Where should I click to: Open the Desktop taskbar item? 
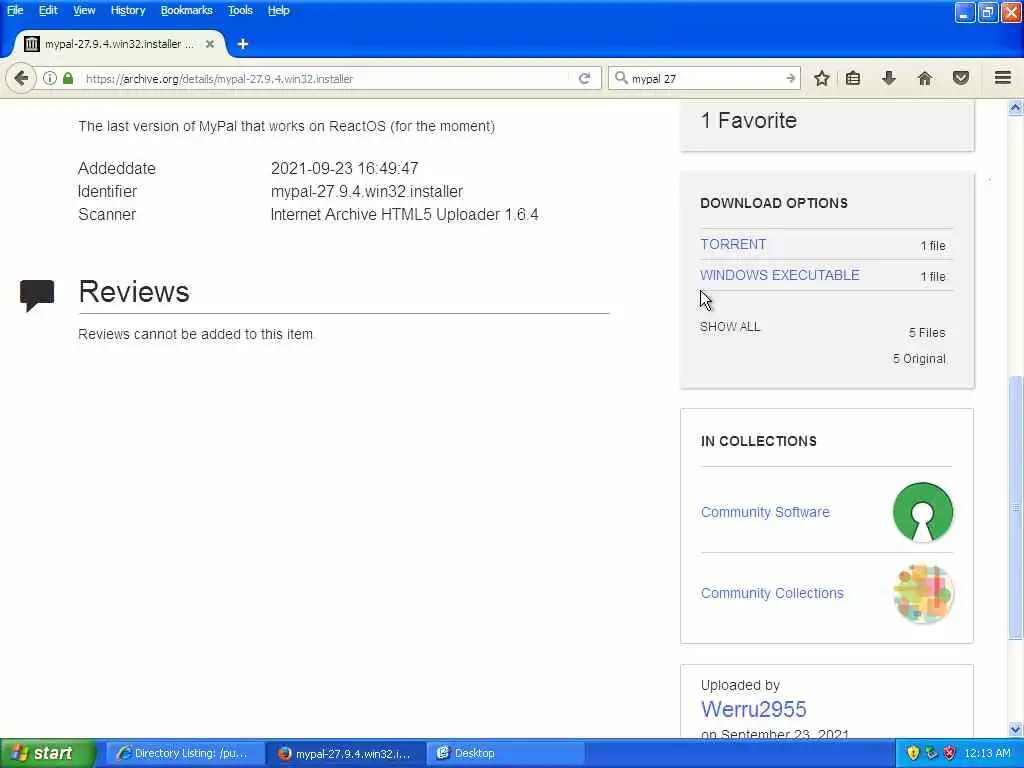click(506, 753)
